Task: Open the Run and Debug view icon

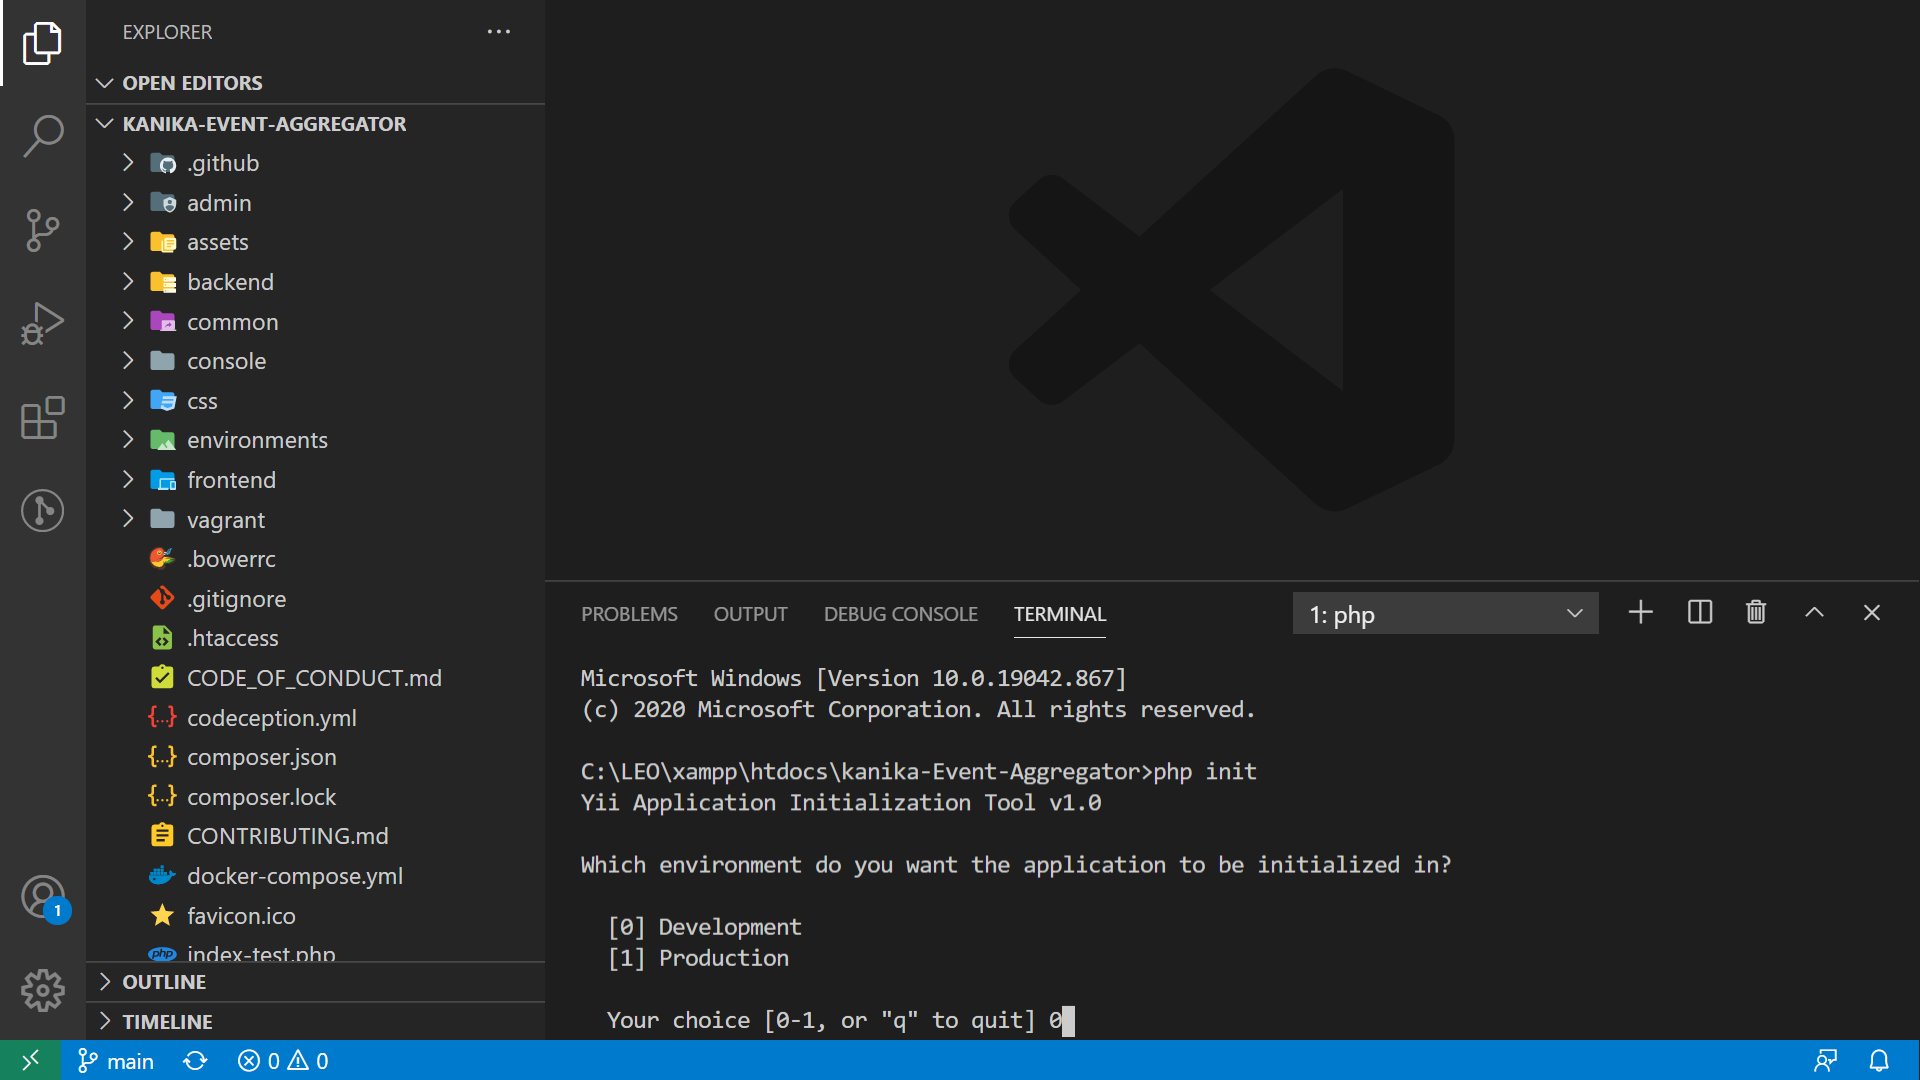Action: click(42, 323)
